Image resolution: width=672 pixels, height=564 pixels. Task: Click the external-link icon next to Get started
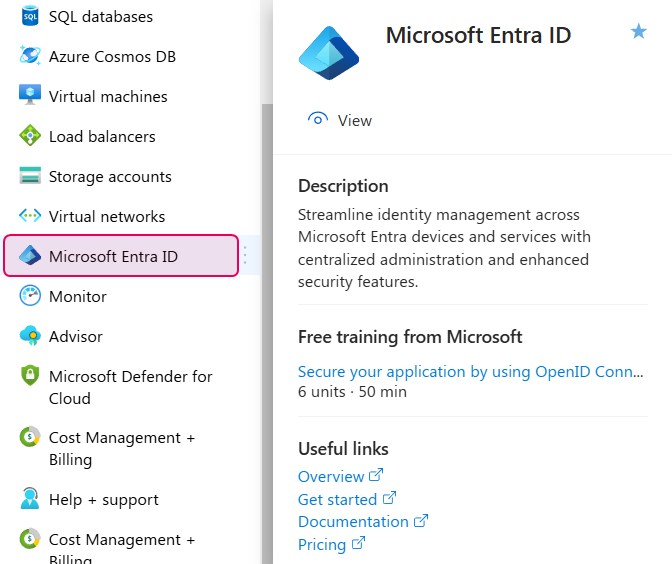click(389, 498)
